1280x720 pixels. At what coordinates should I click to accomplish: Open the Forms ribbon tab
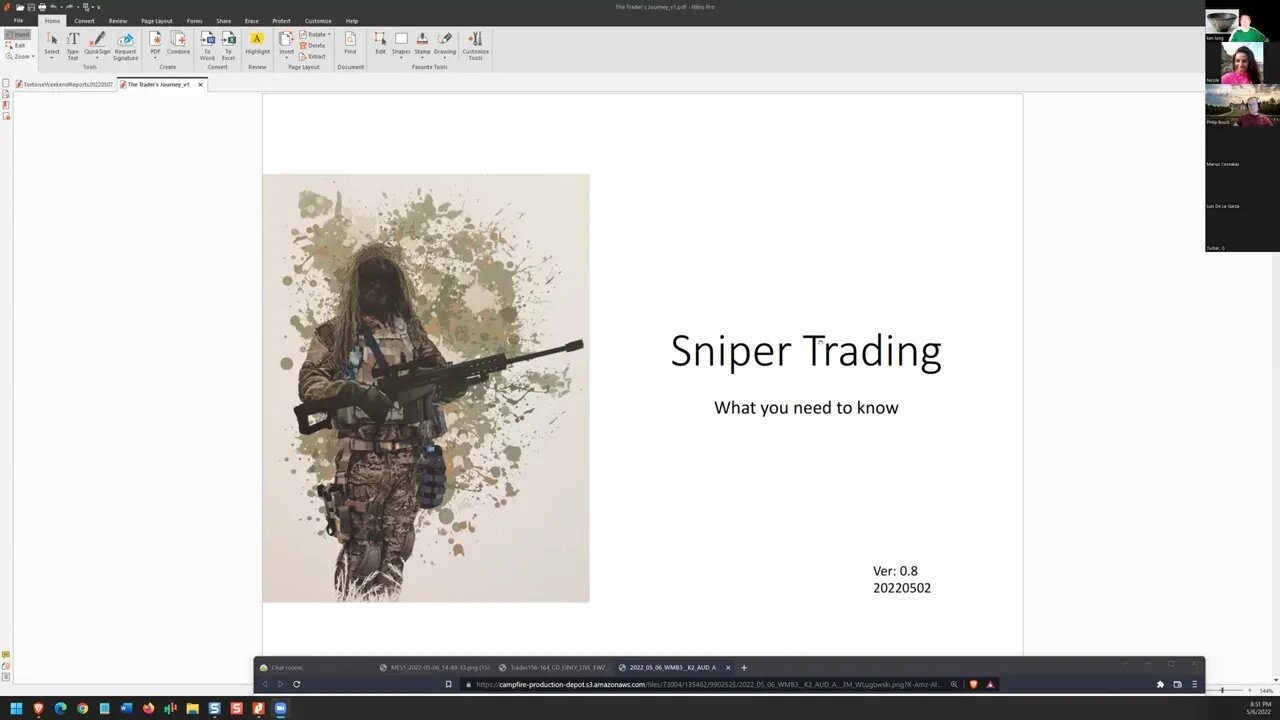pos(194,20)
